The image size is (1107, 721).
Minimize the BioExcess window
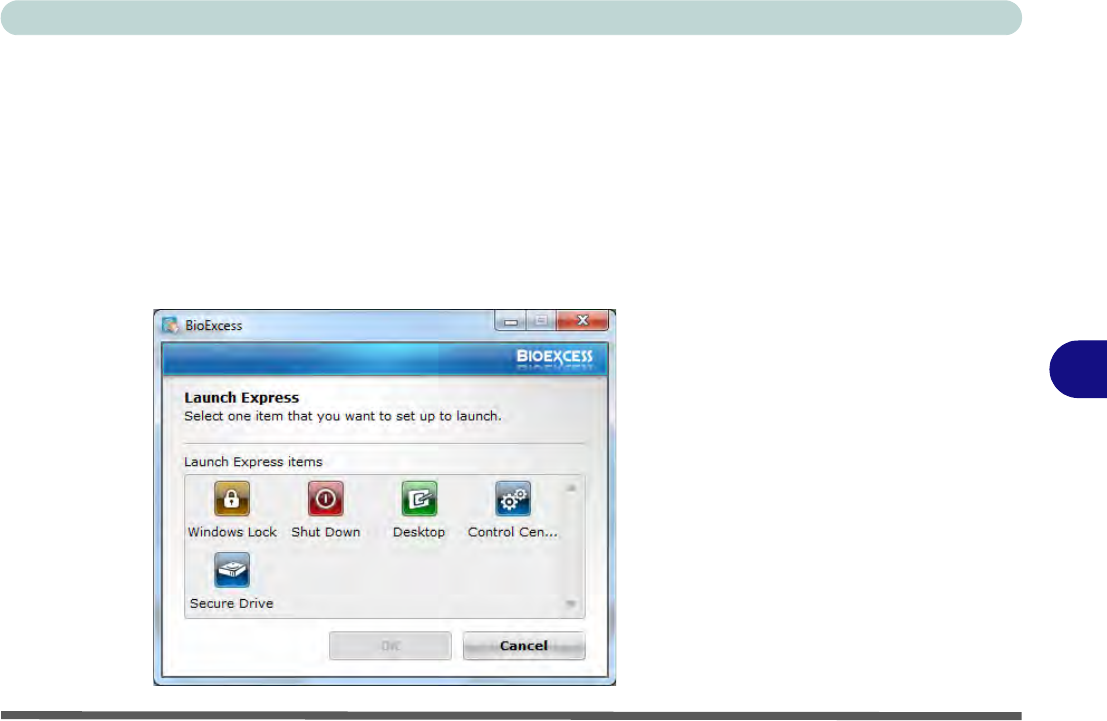[x=510, y=321]
